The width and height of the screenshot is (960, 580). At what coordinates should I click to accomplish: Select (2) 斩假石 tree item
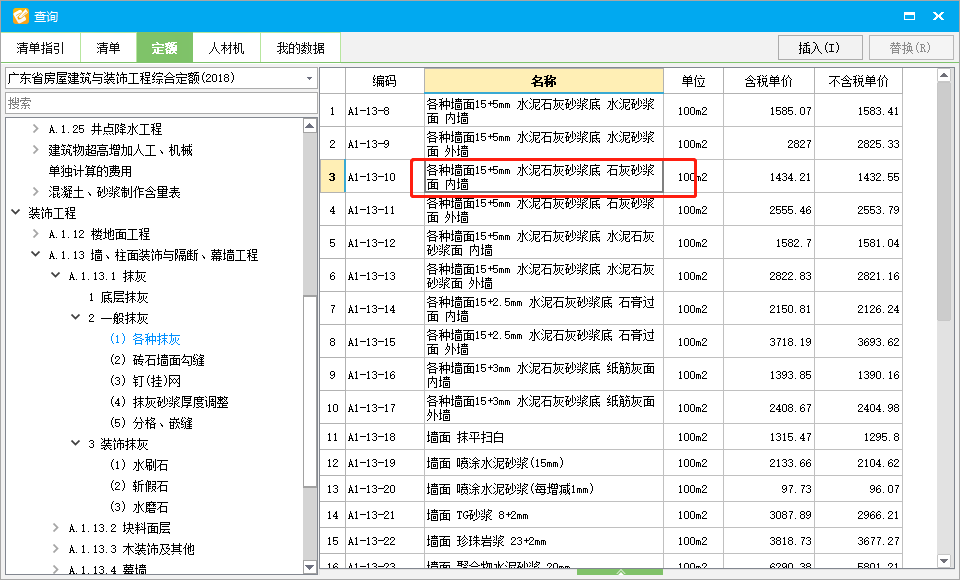click(x=139, y=486)
